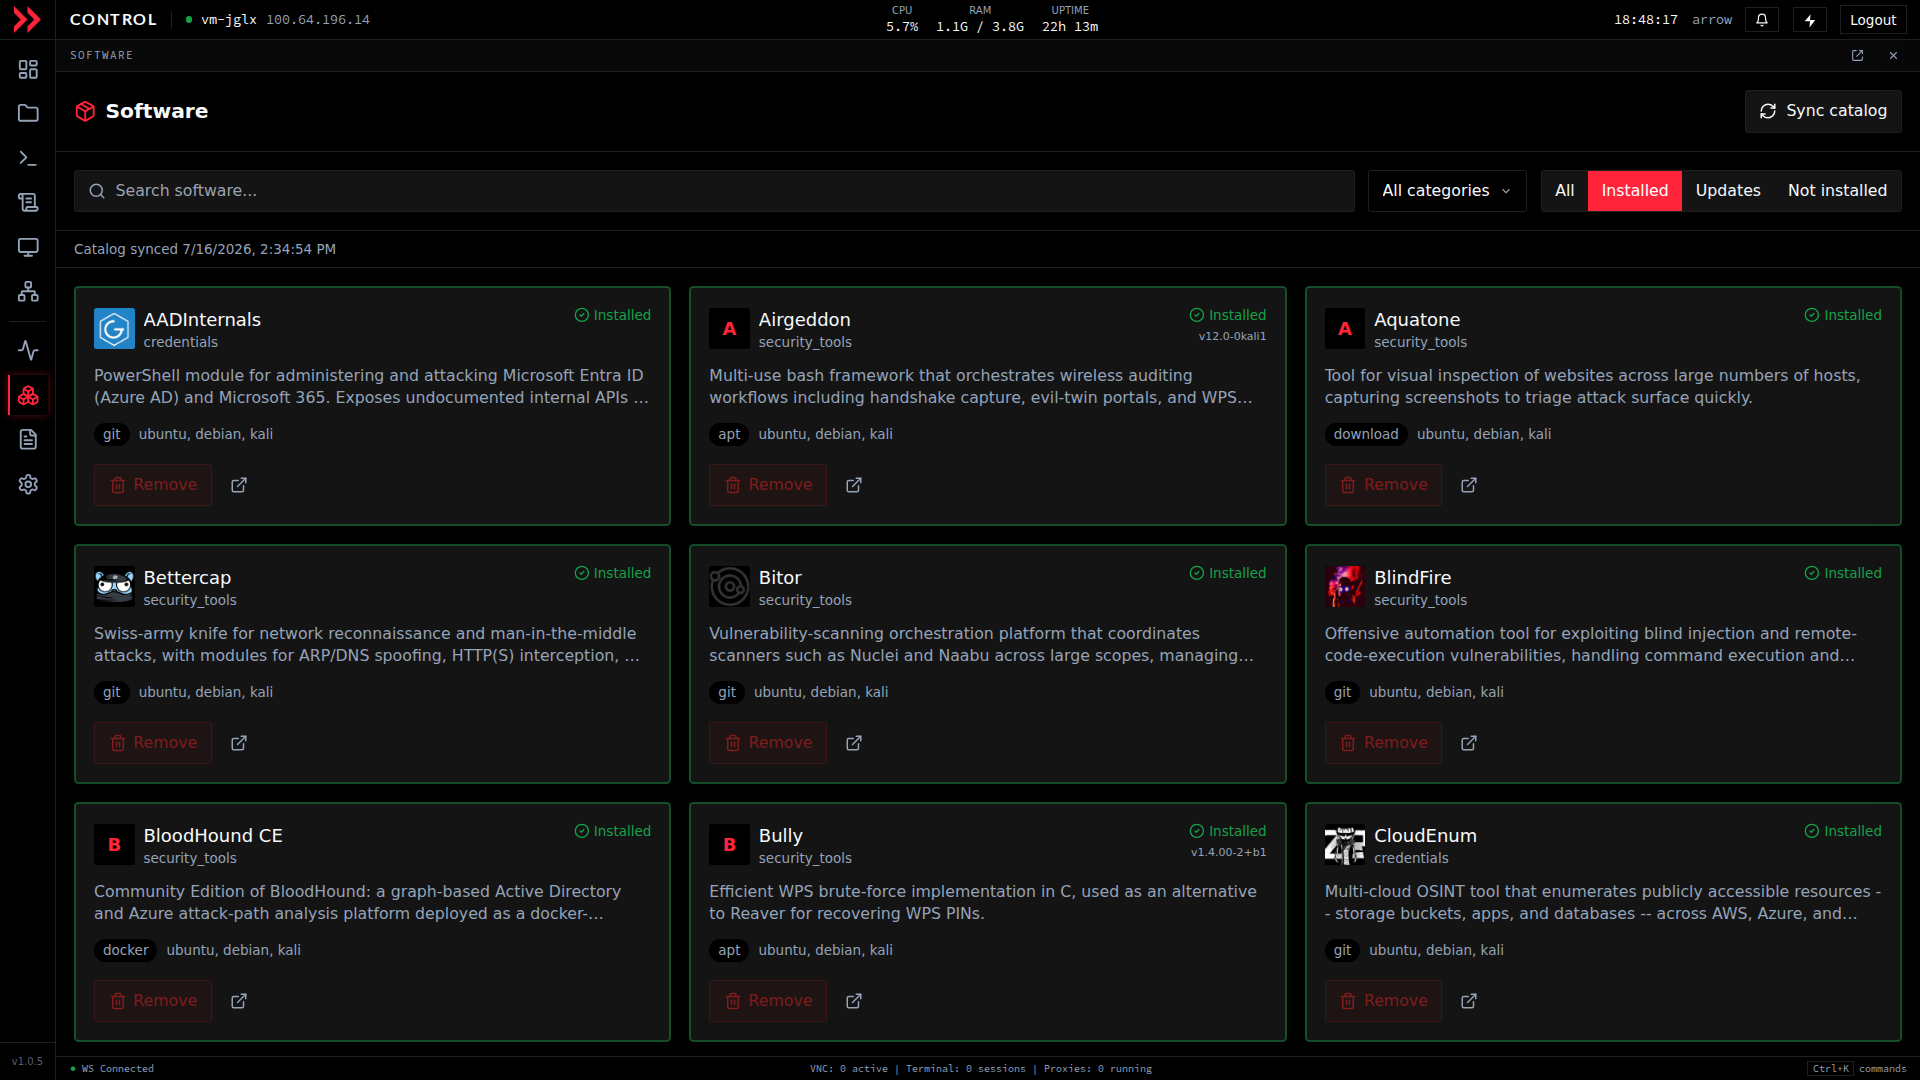Click the Sync catalog button
This screenshot has width=1920, height=1080.
click(x=1823, y=111)
